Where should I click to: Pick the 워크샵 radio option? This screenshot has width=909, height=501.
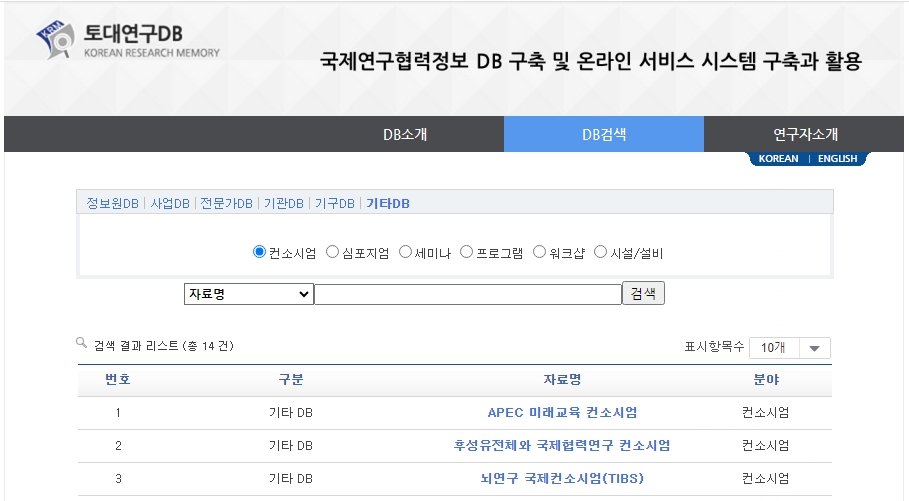[539, 252]
